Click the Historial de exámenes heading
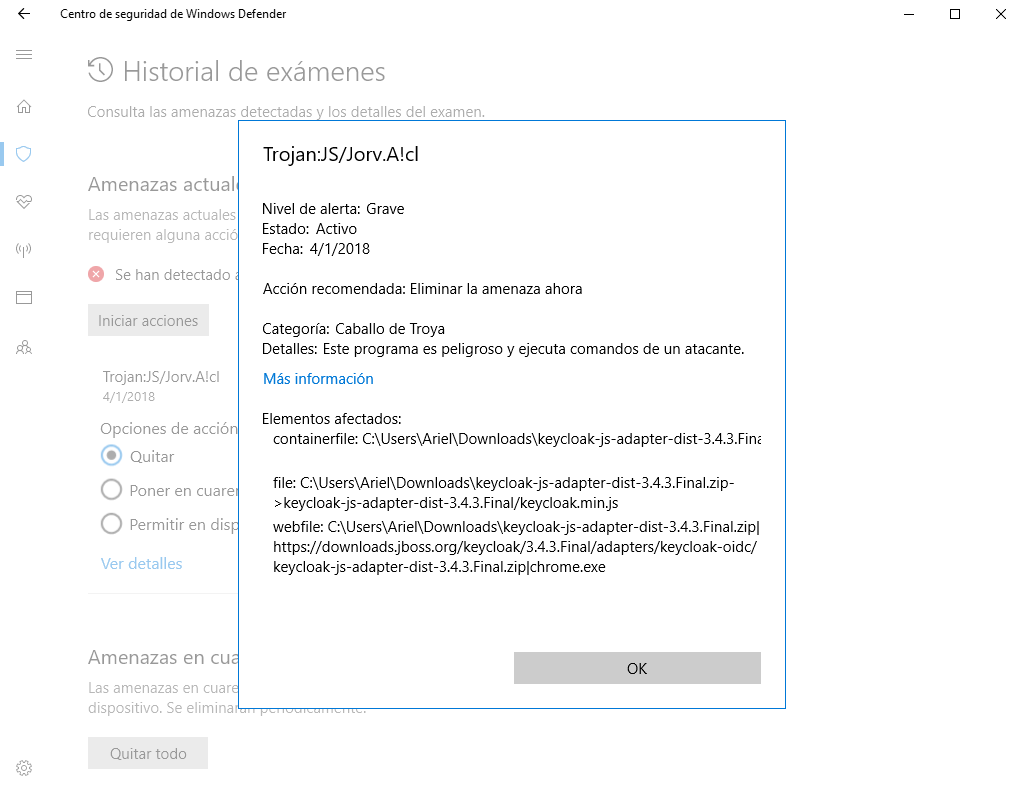 tap(254, 71)
